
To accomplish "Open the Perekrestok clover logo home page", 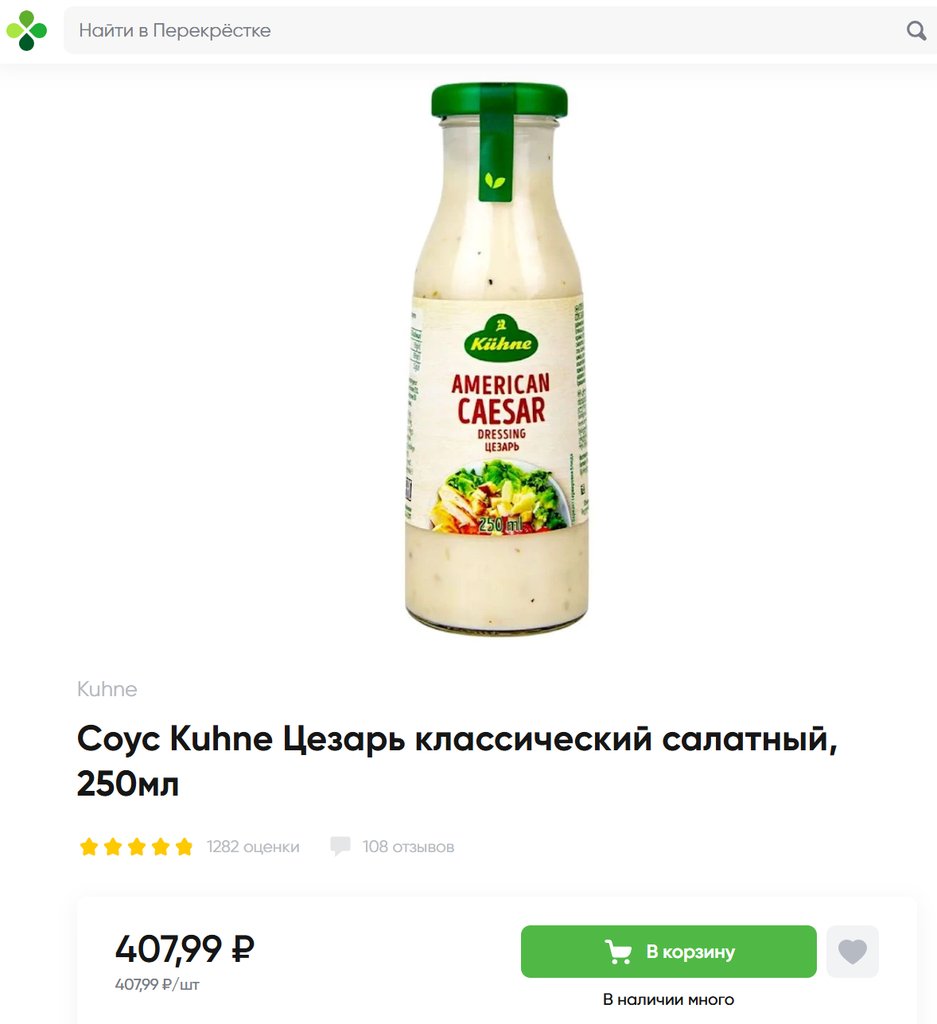I will coord(27,30).
